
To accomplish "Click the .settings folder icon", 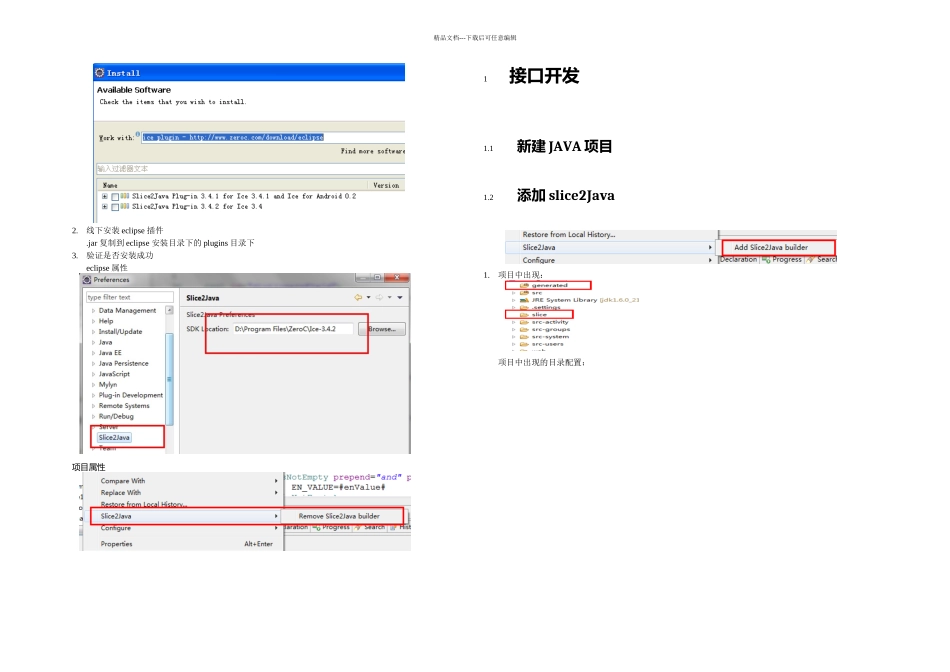I will click(524, 307).
